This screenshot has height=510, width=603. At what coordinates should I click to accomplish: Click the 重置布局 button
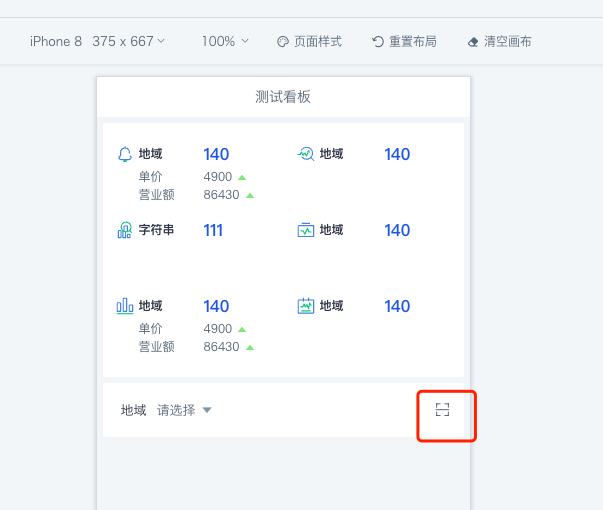404,41
